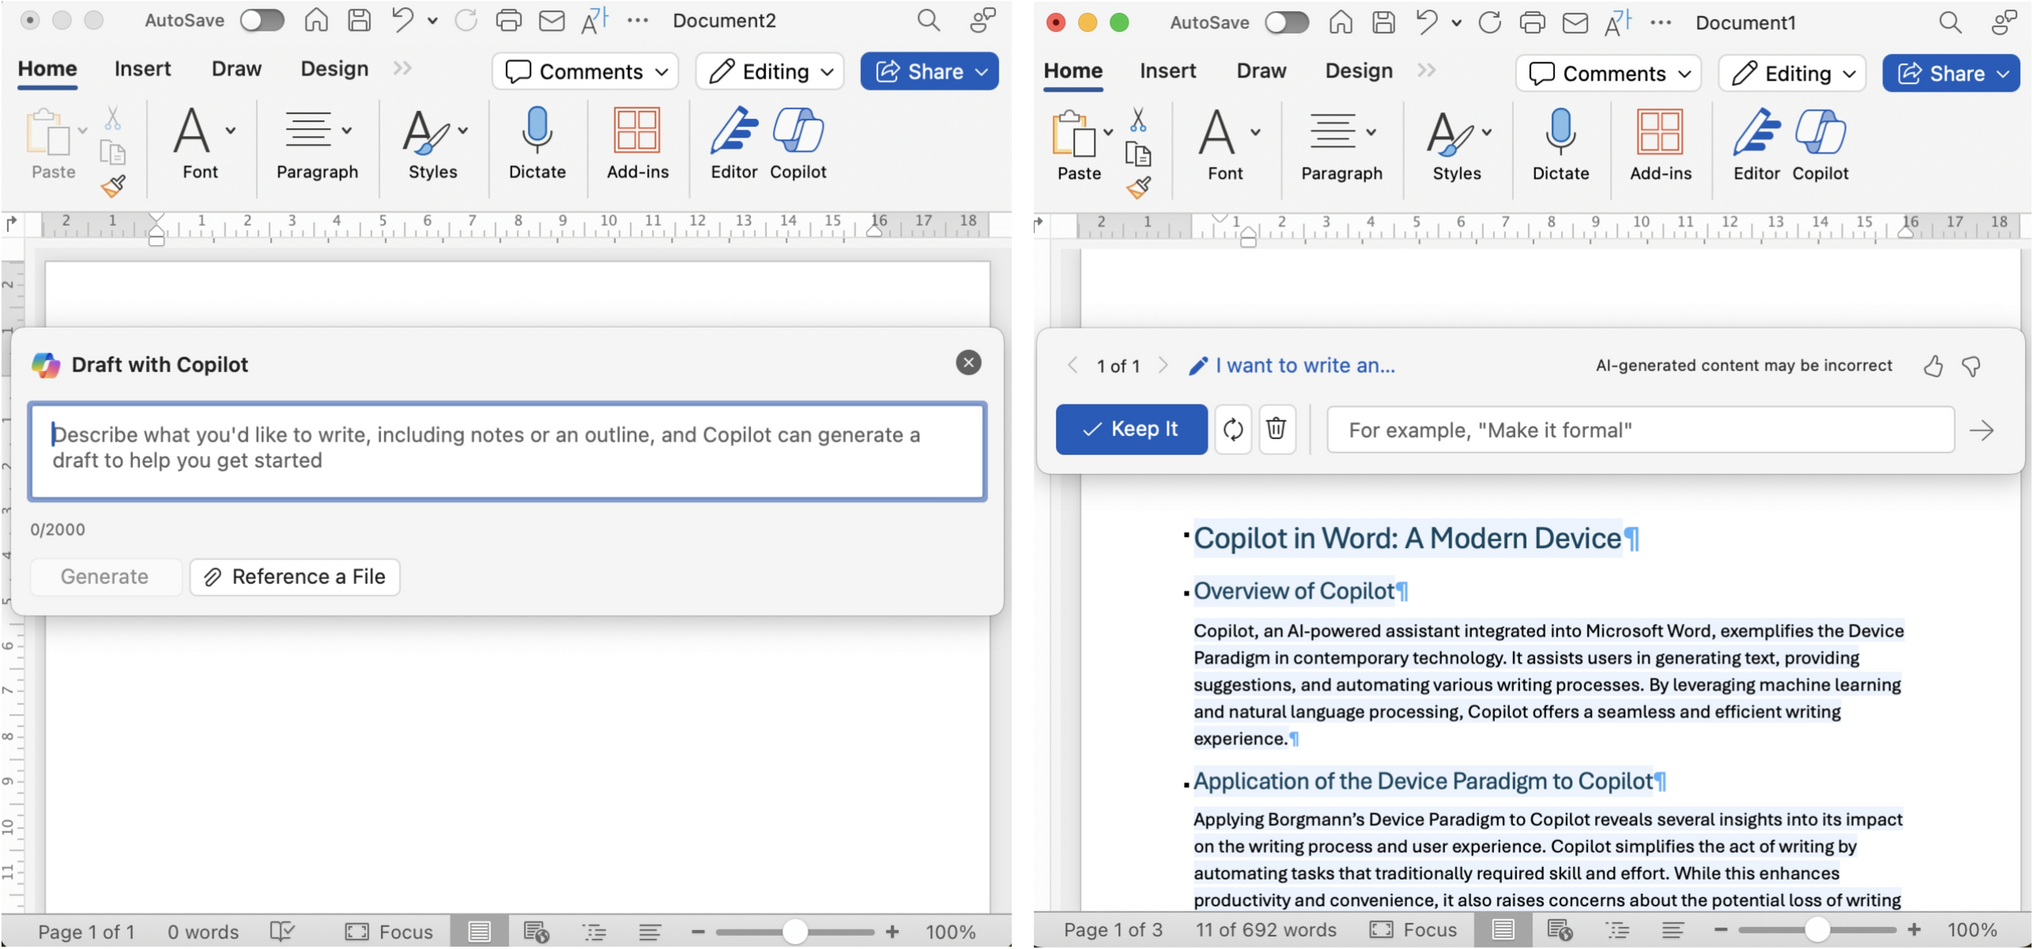Give thumbs down to generated content
Viewport: 2032px width, 949px height.
click(x=1972, y=366)
